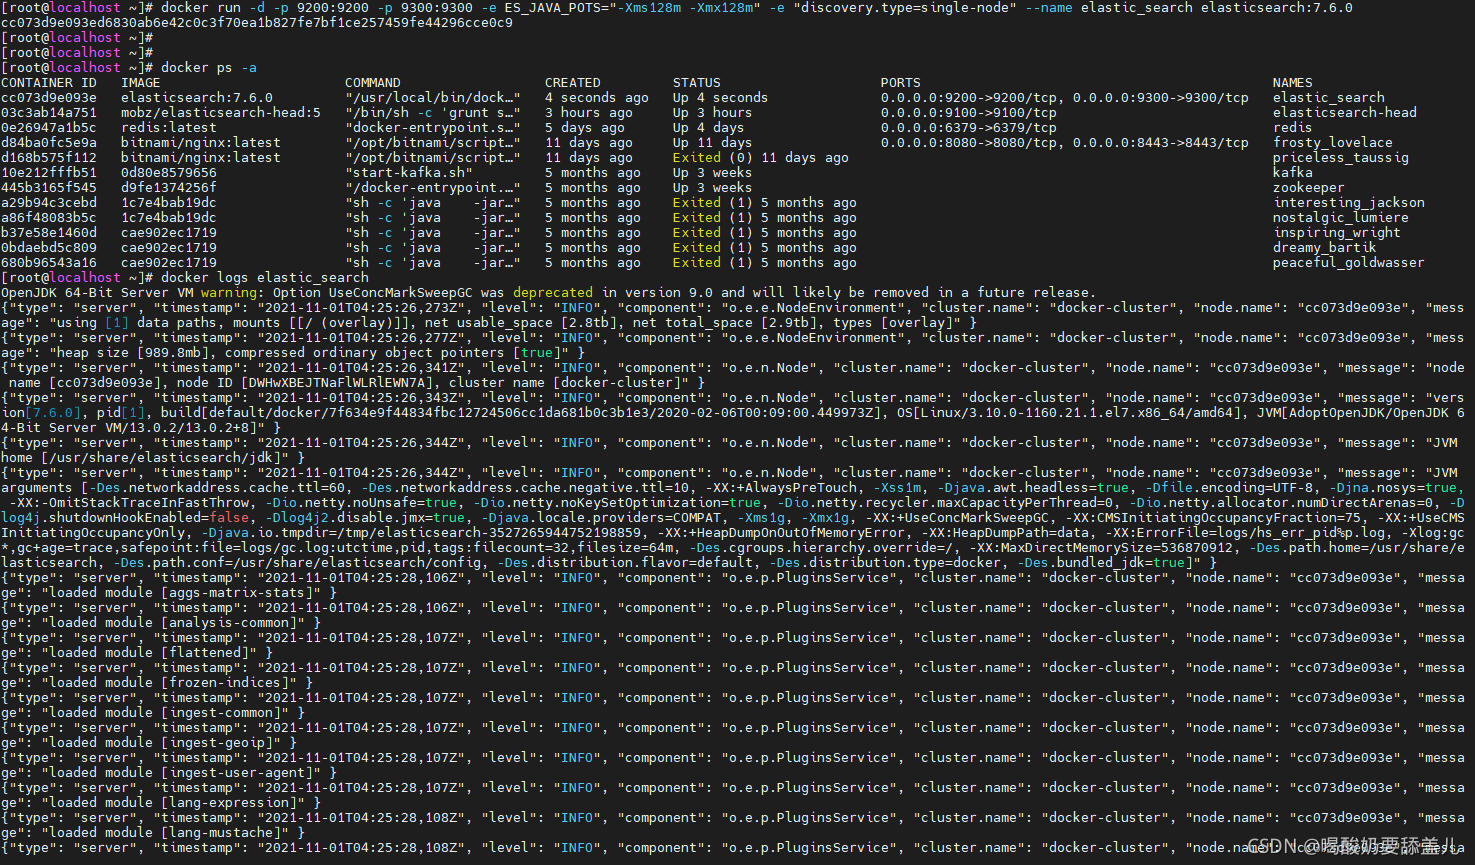This screenshot has width=1475, height=865.
Task: Select the redis:latest image entry
Action: click(169, 128)
